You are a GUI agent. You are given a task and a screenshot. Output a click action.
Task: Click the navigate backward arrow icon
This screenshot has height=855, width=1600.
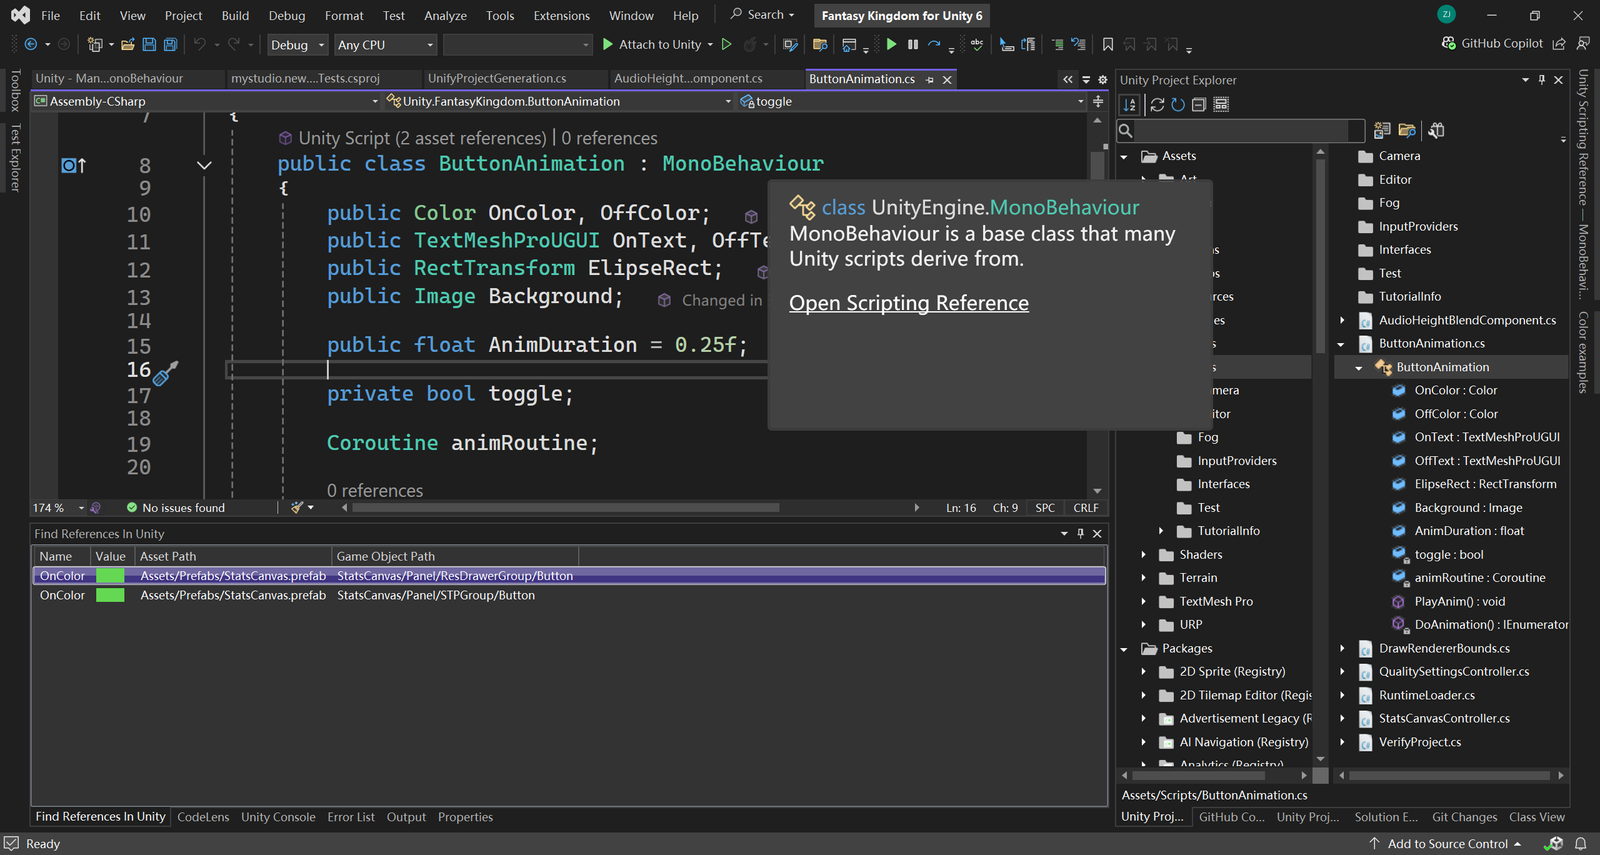click(x=31, y=44)
